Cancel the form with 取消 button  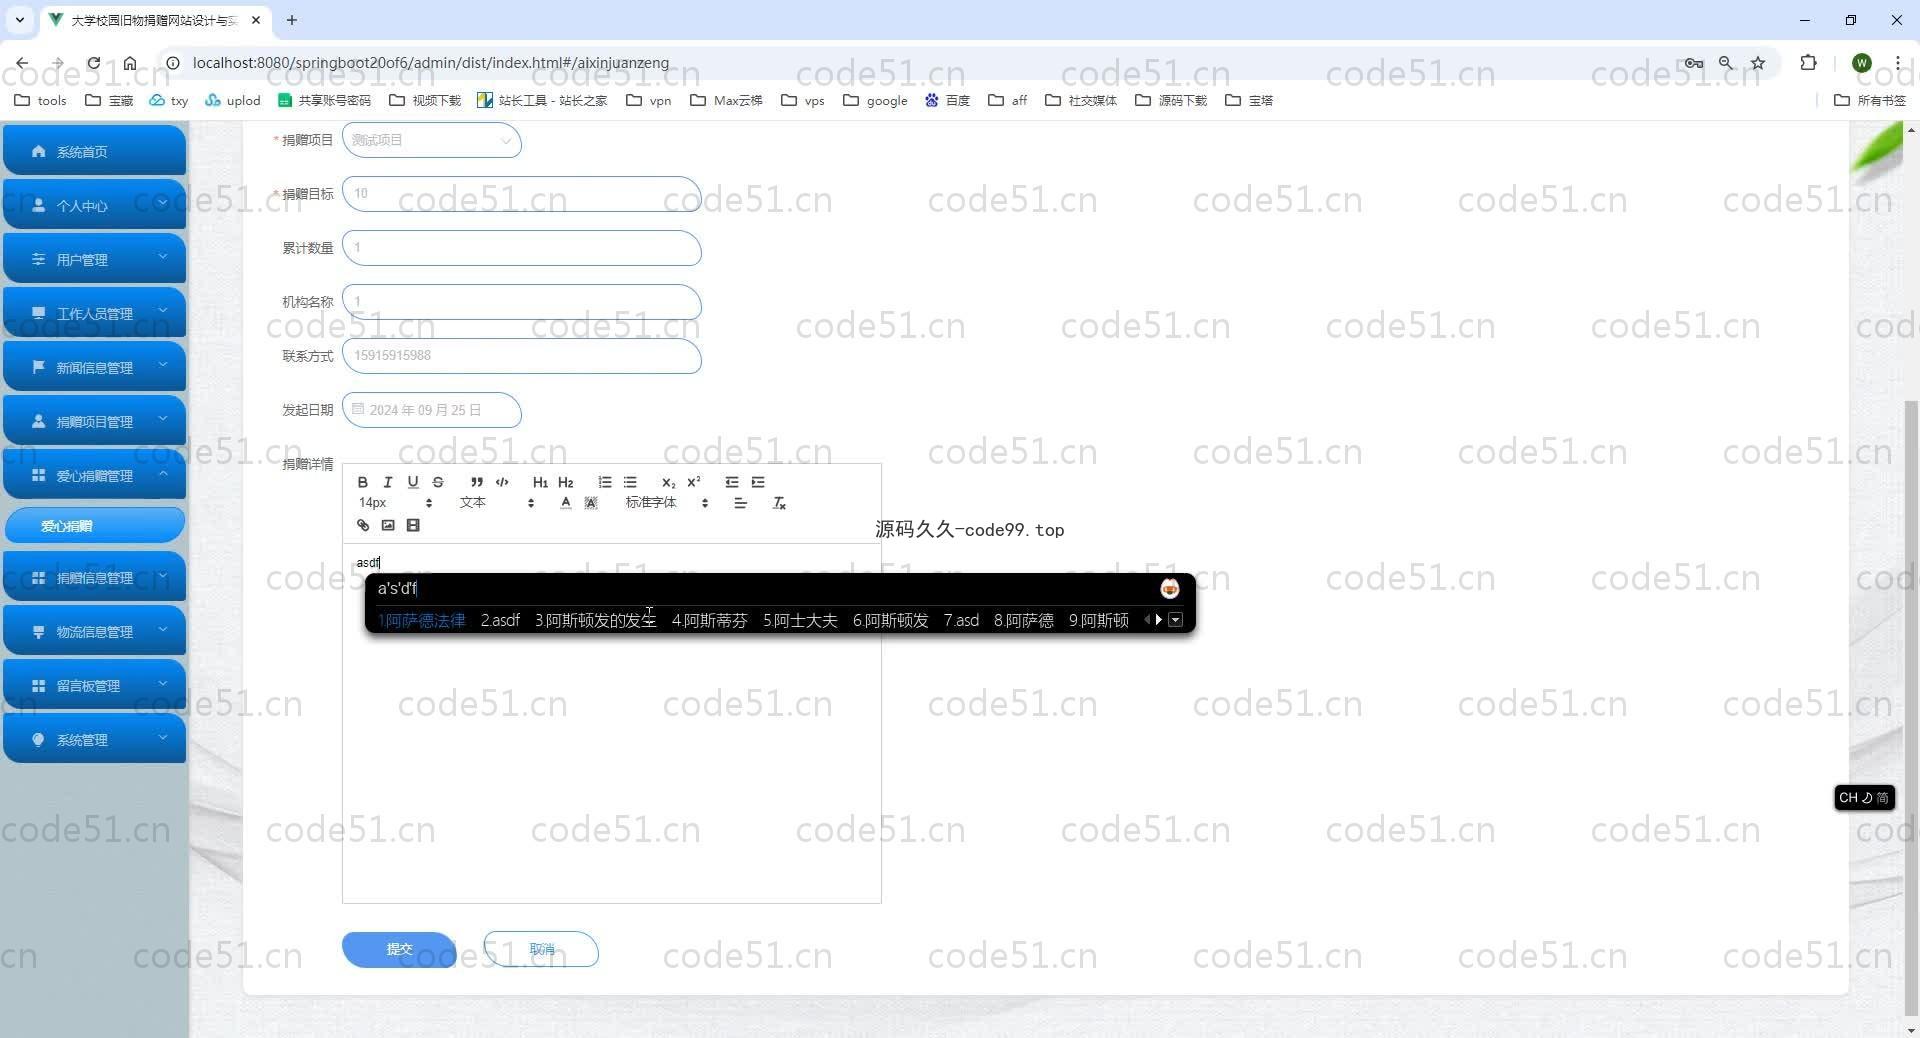pos(541,949)
